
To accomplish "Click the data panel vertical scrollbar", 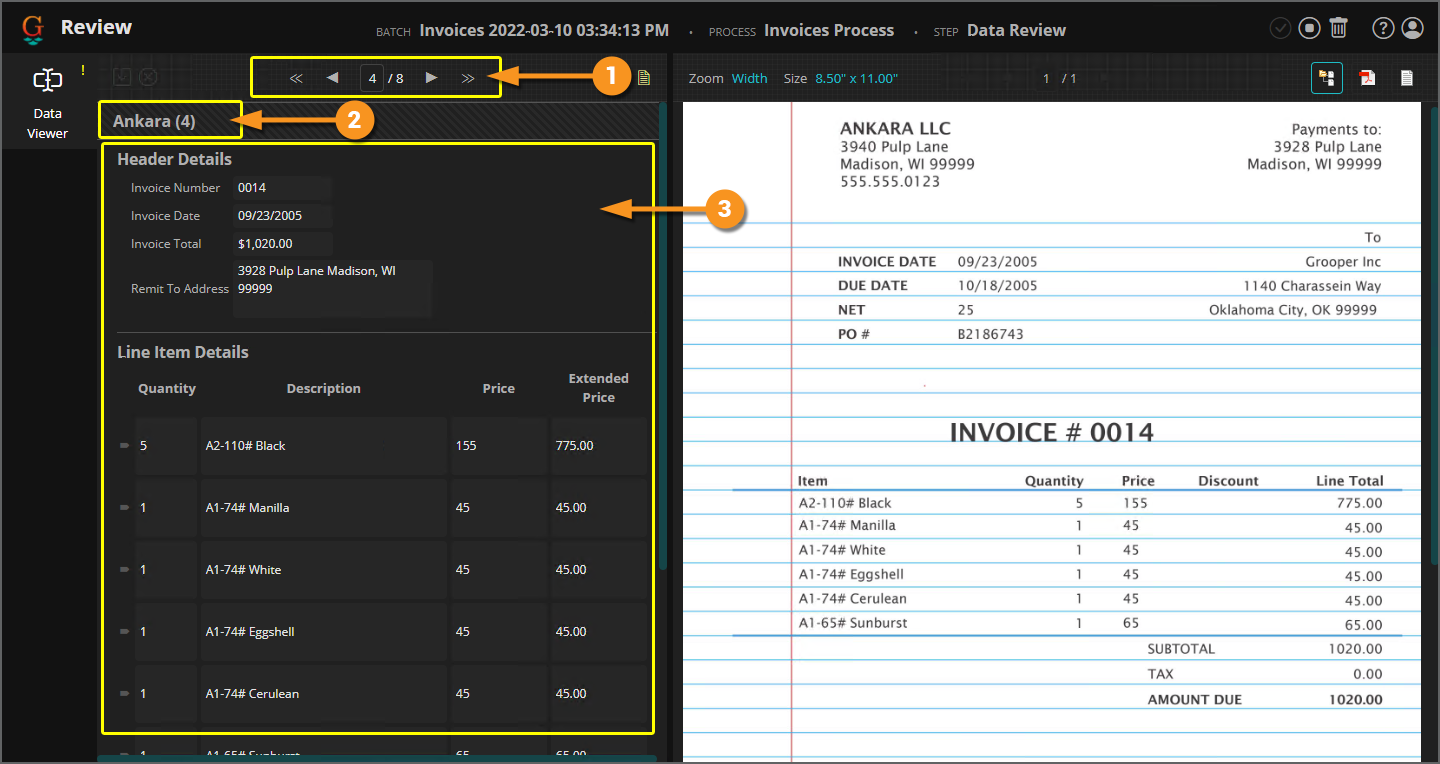I will [662, 400].
